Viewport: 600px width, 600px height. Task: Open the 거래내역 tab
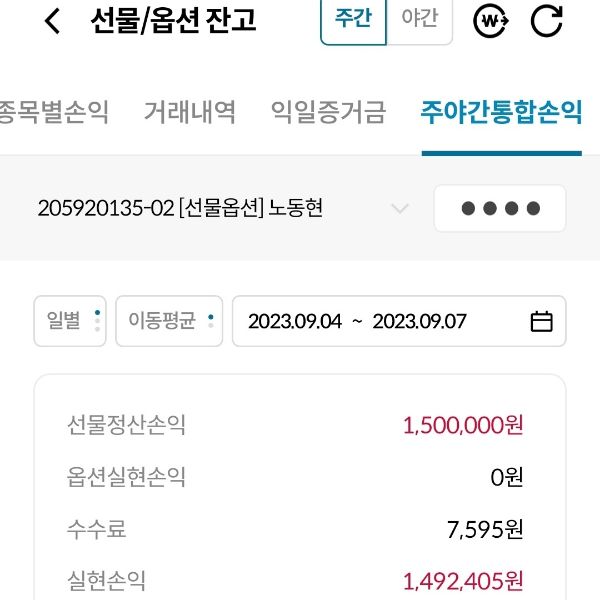pyautogui.click(x=189, y=112)
